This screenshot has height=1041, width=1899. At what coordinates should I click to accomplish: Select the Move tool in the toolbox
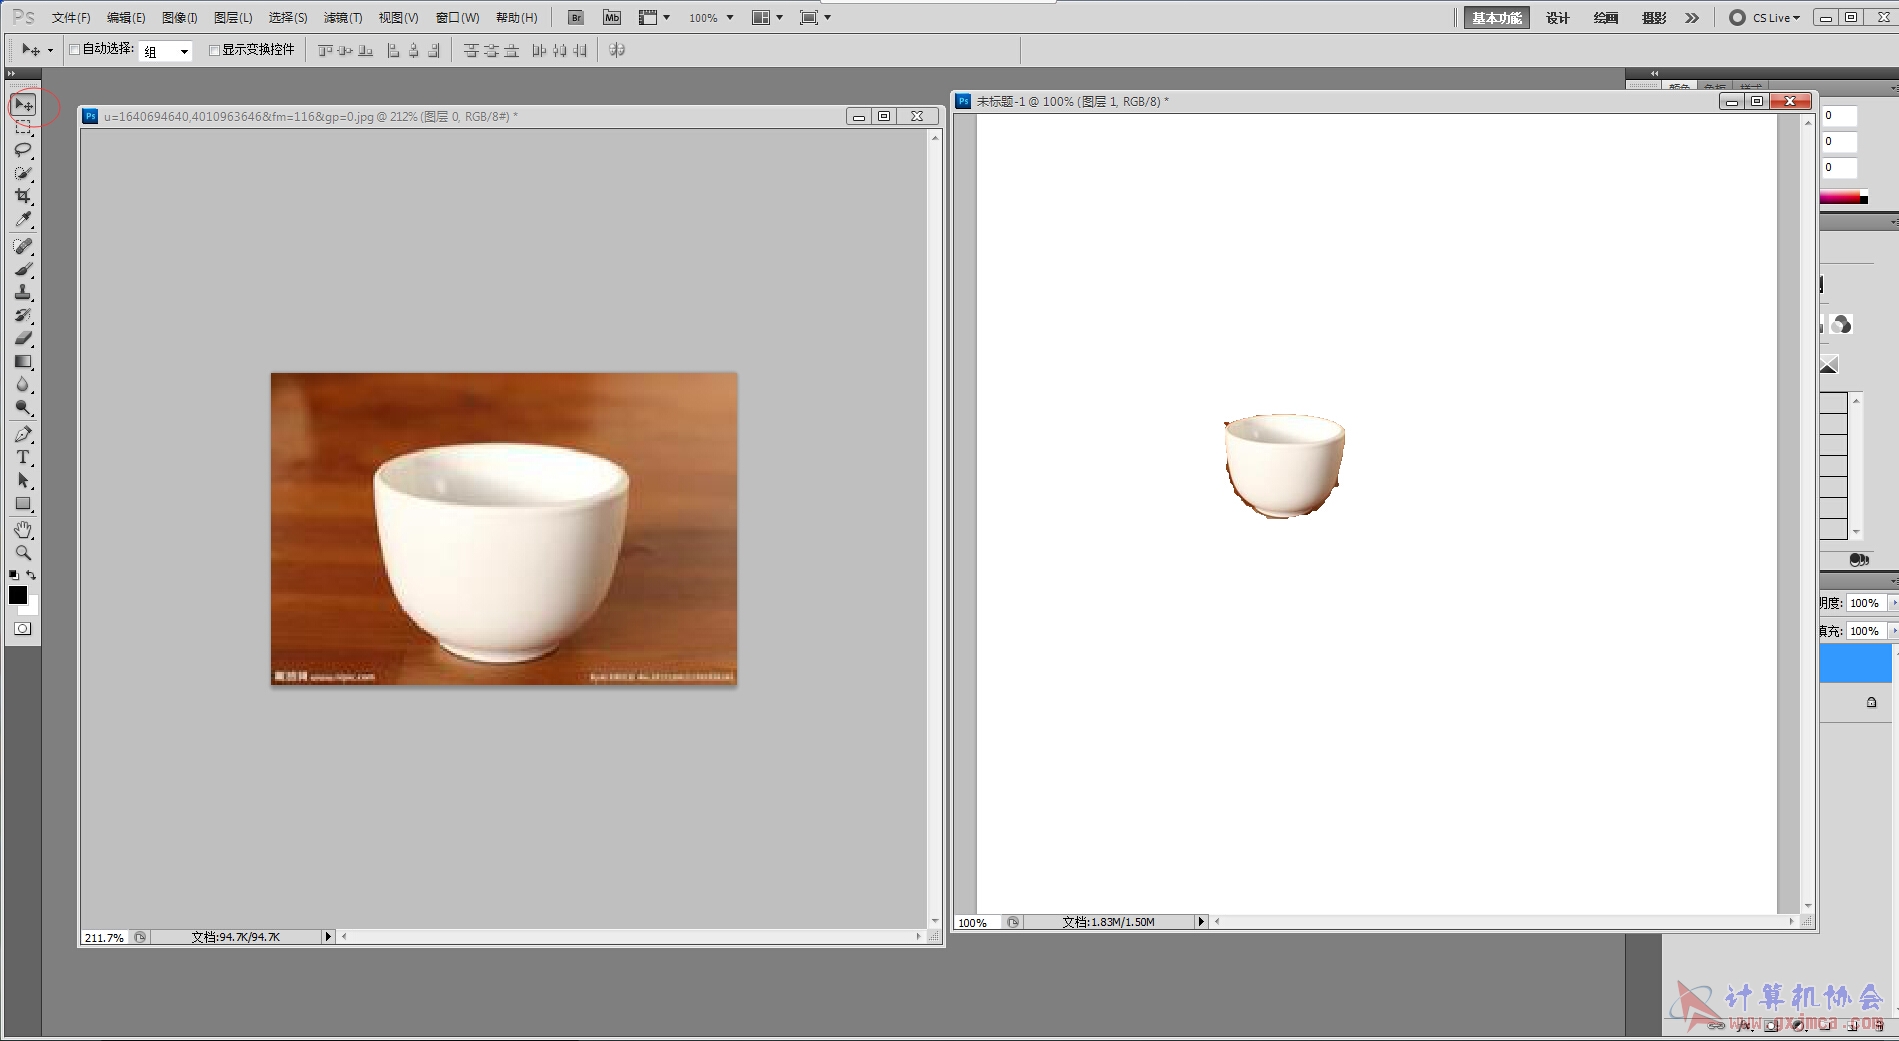(23, 105)
